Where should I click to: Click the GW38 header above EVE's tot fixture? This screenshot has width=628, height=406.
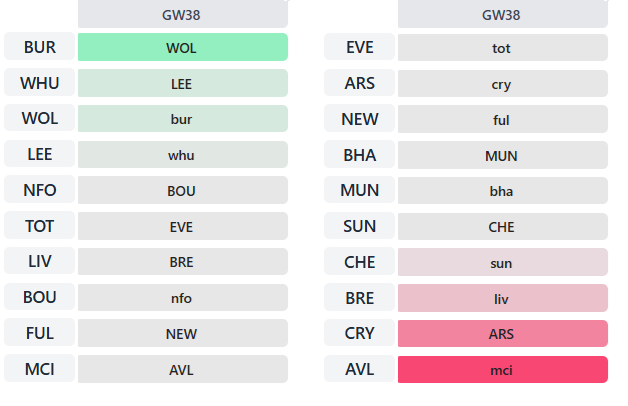click(x=502, y=15)
